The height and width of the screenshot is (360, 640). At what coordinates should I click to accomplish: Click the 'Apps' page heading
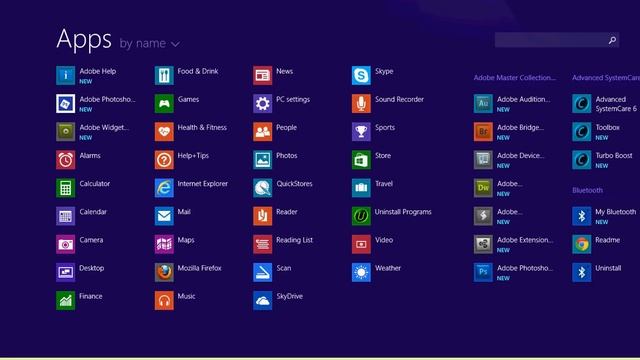[84, 39]
